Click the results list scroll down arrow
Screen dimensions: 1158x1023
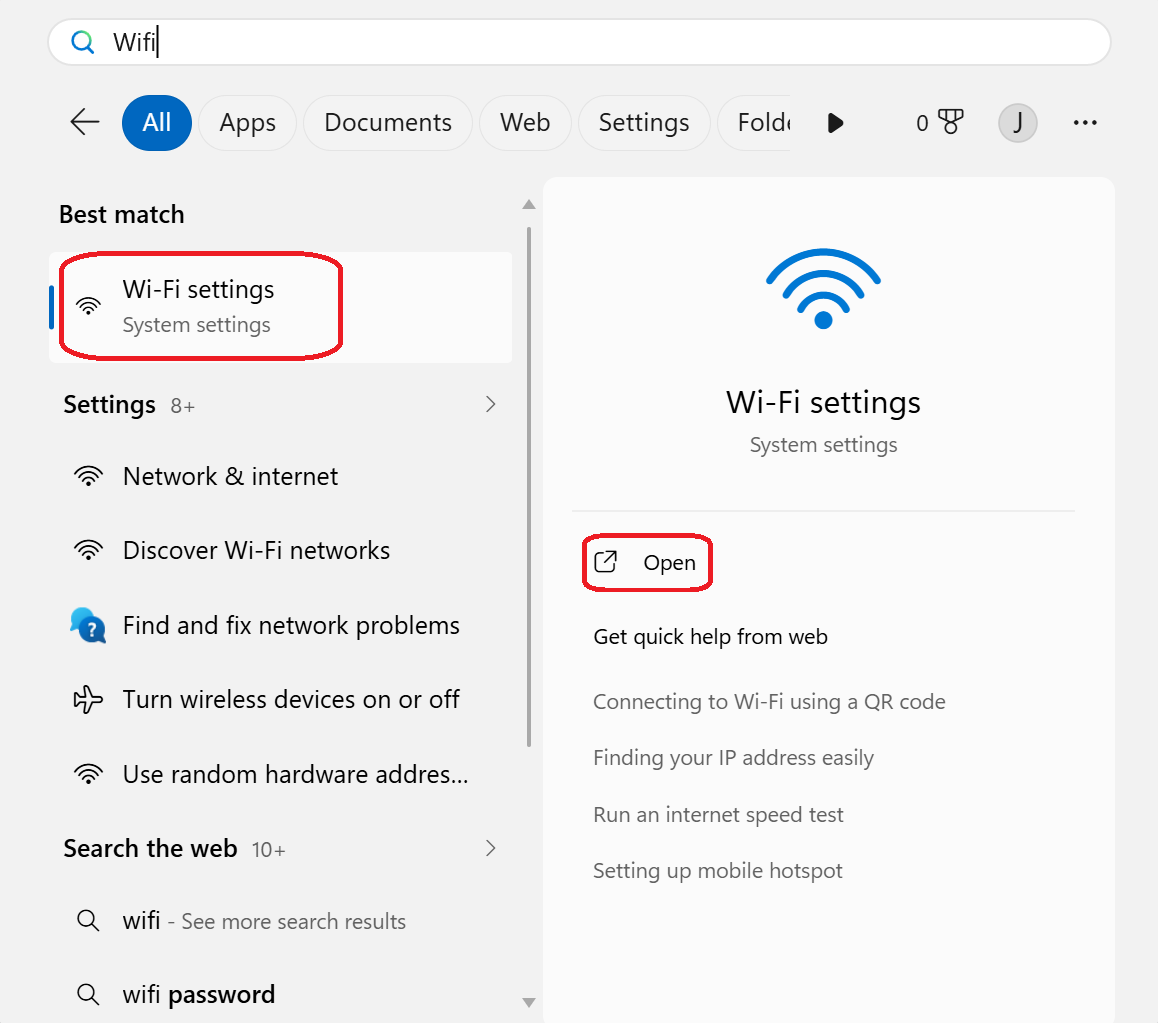pyautogui.click(x=529, y=1002)
